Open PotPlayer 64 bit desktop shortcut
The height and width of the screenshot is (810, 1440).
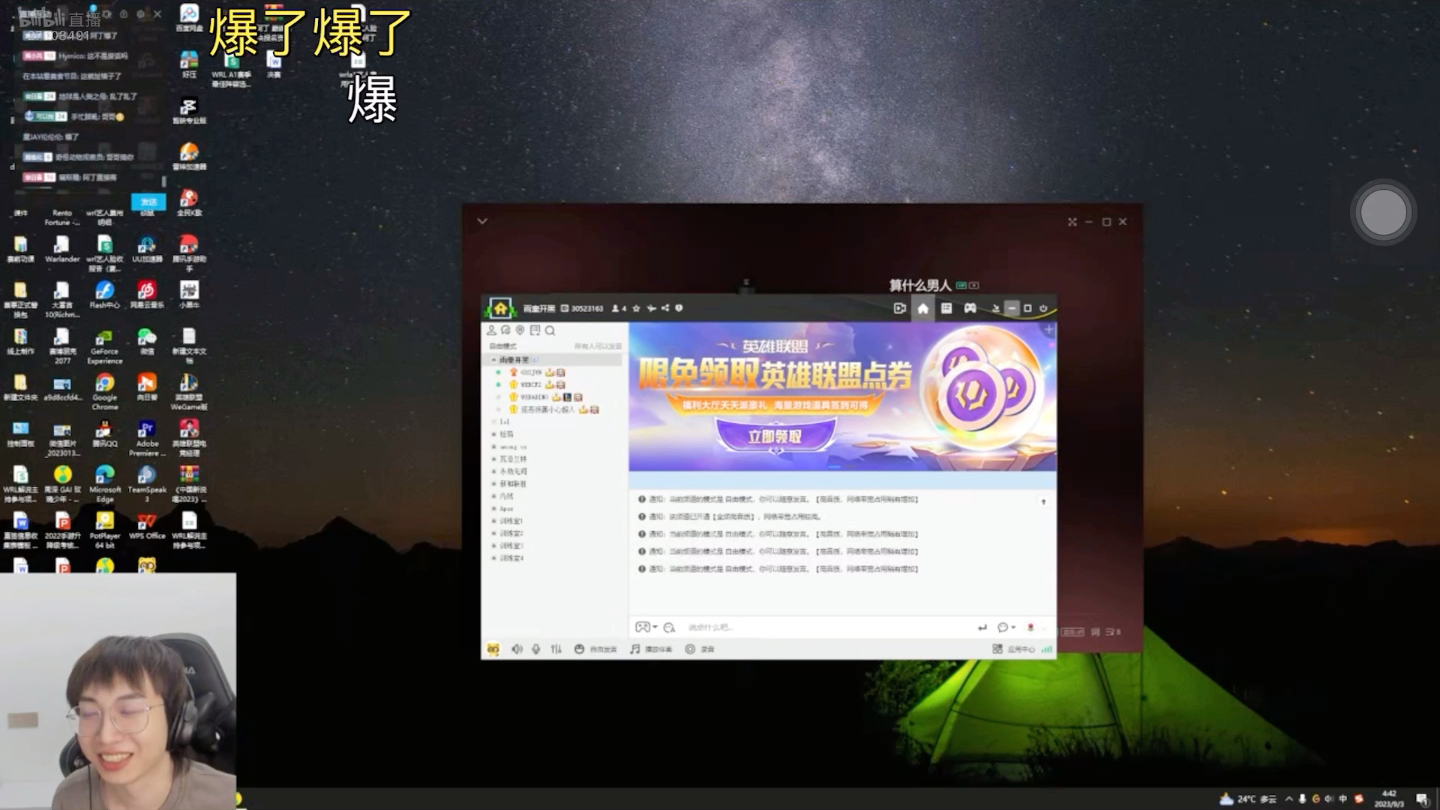(x=105, y=530)
